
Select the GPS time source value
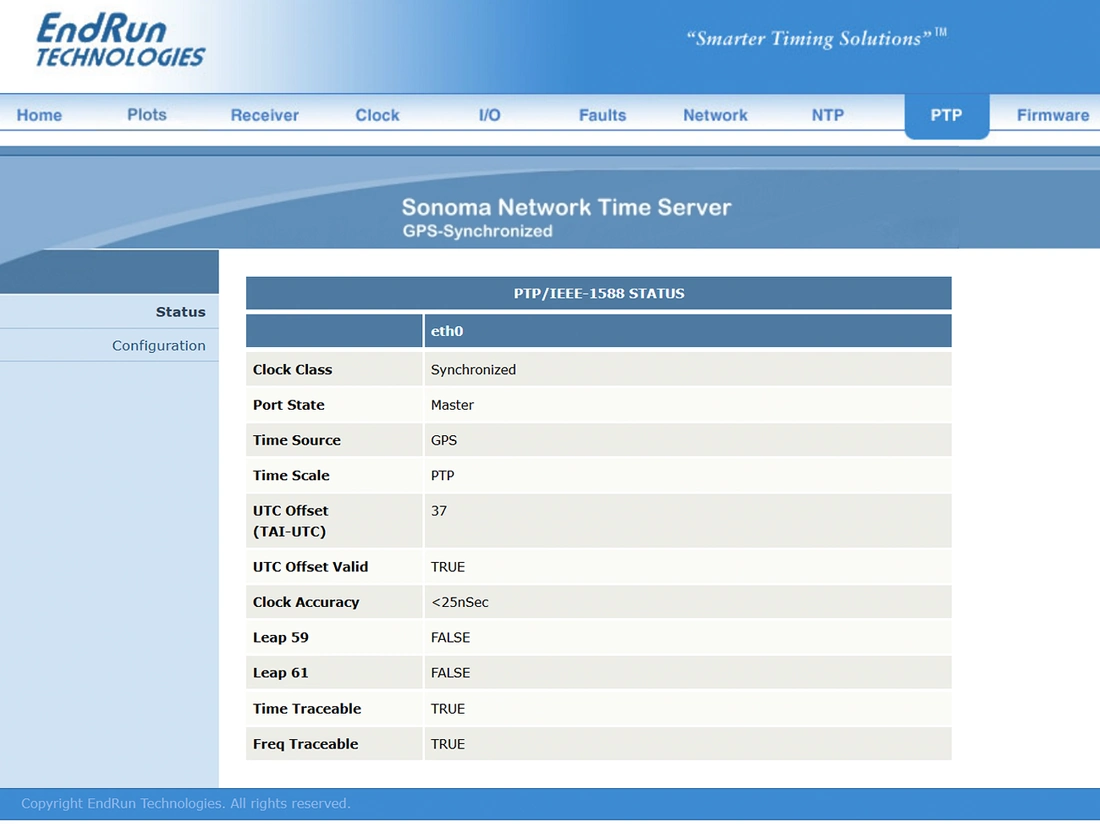tap(443, 440)
